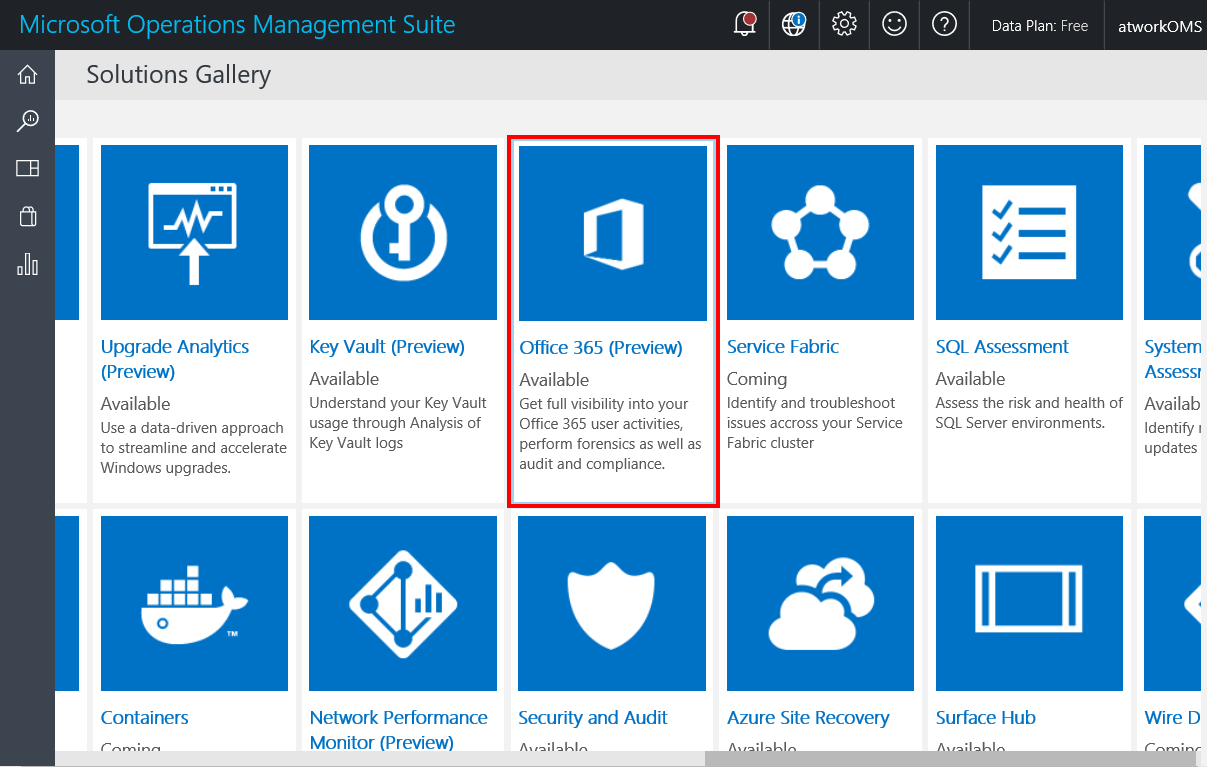
Task: Click the notifications bell icon
Action: (744, 25)
